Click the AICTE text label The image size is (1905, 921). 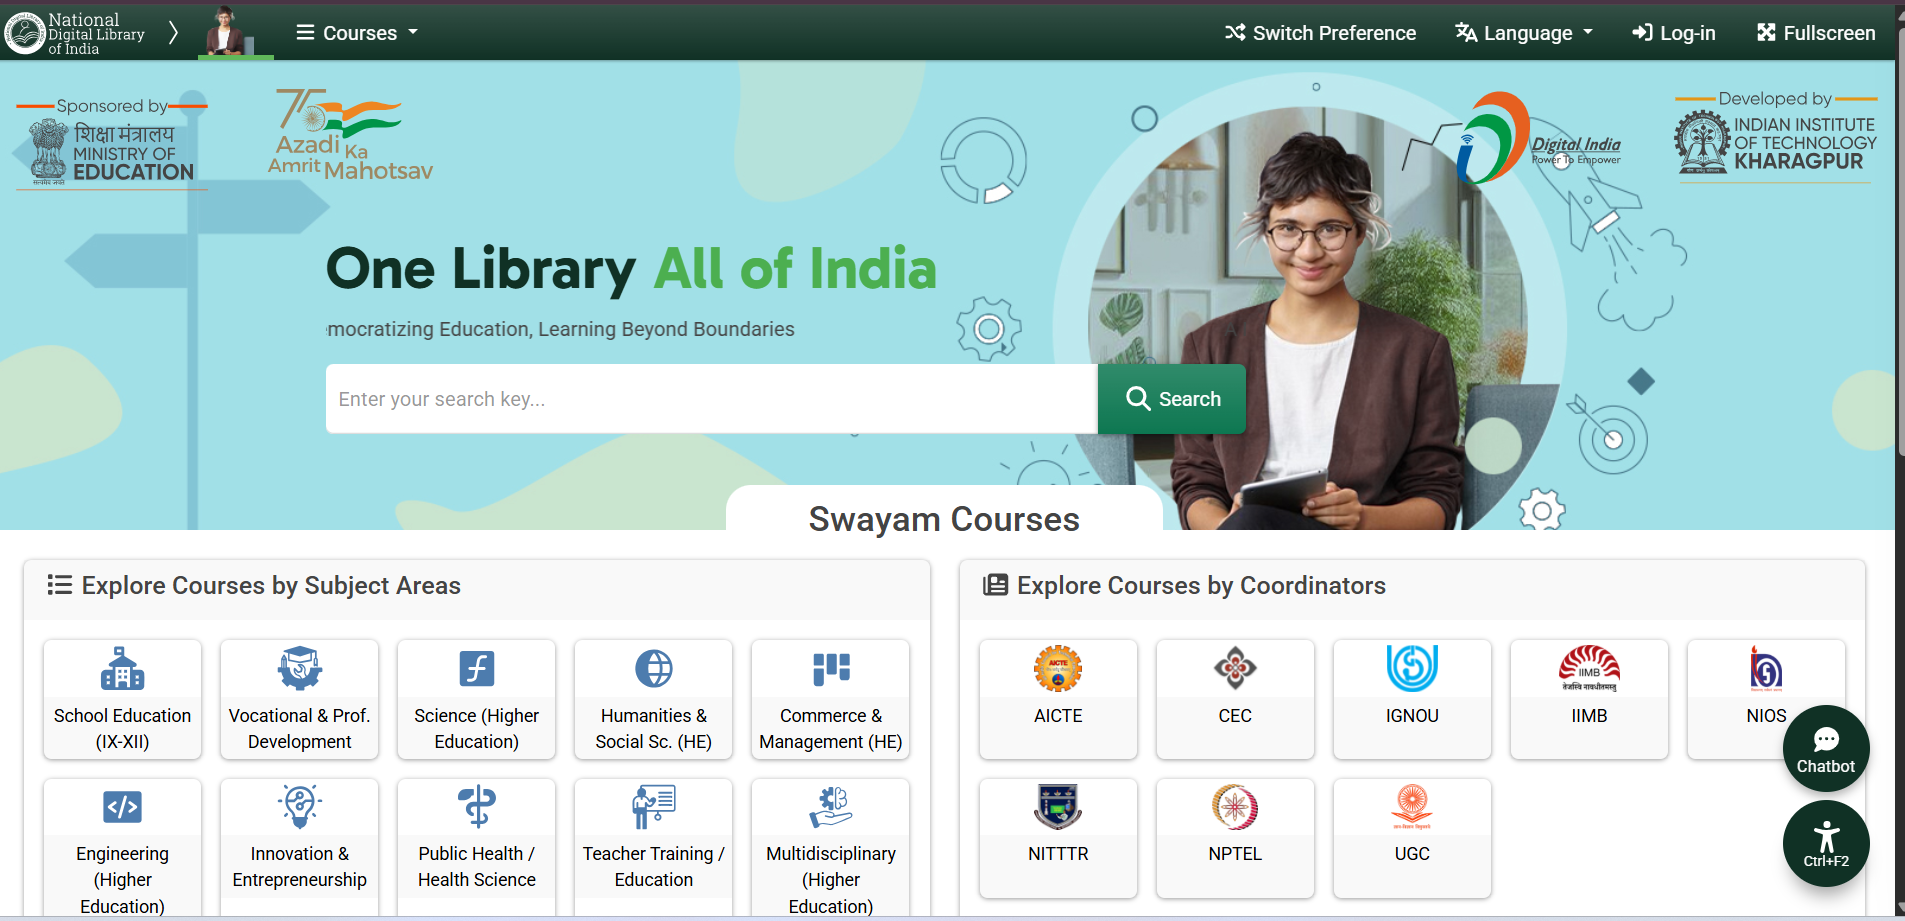(x=1058, y=716)
